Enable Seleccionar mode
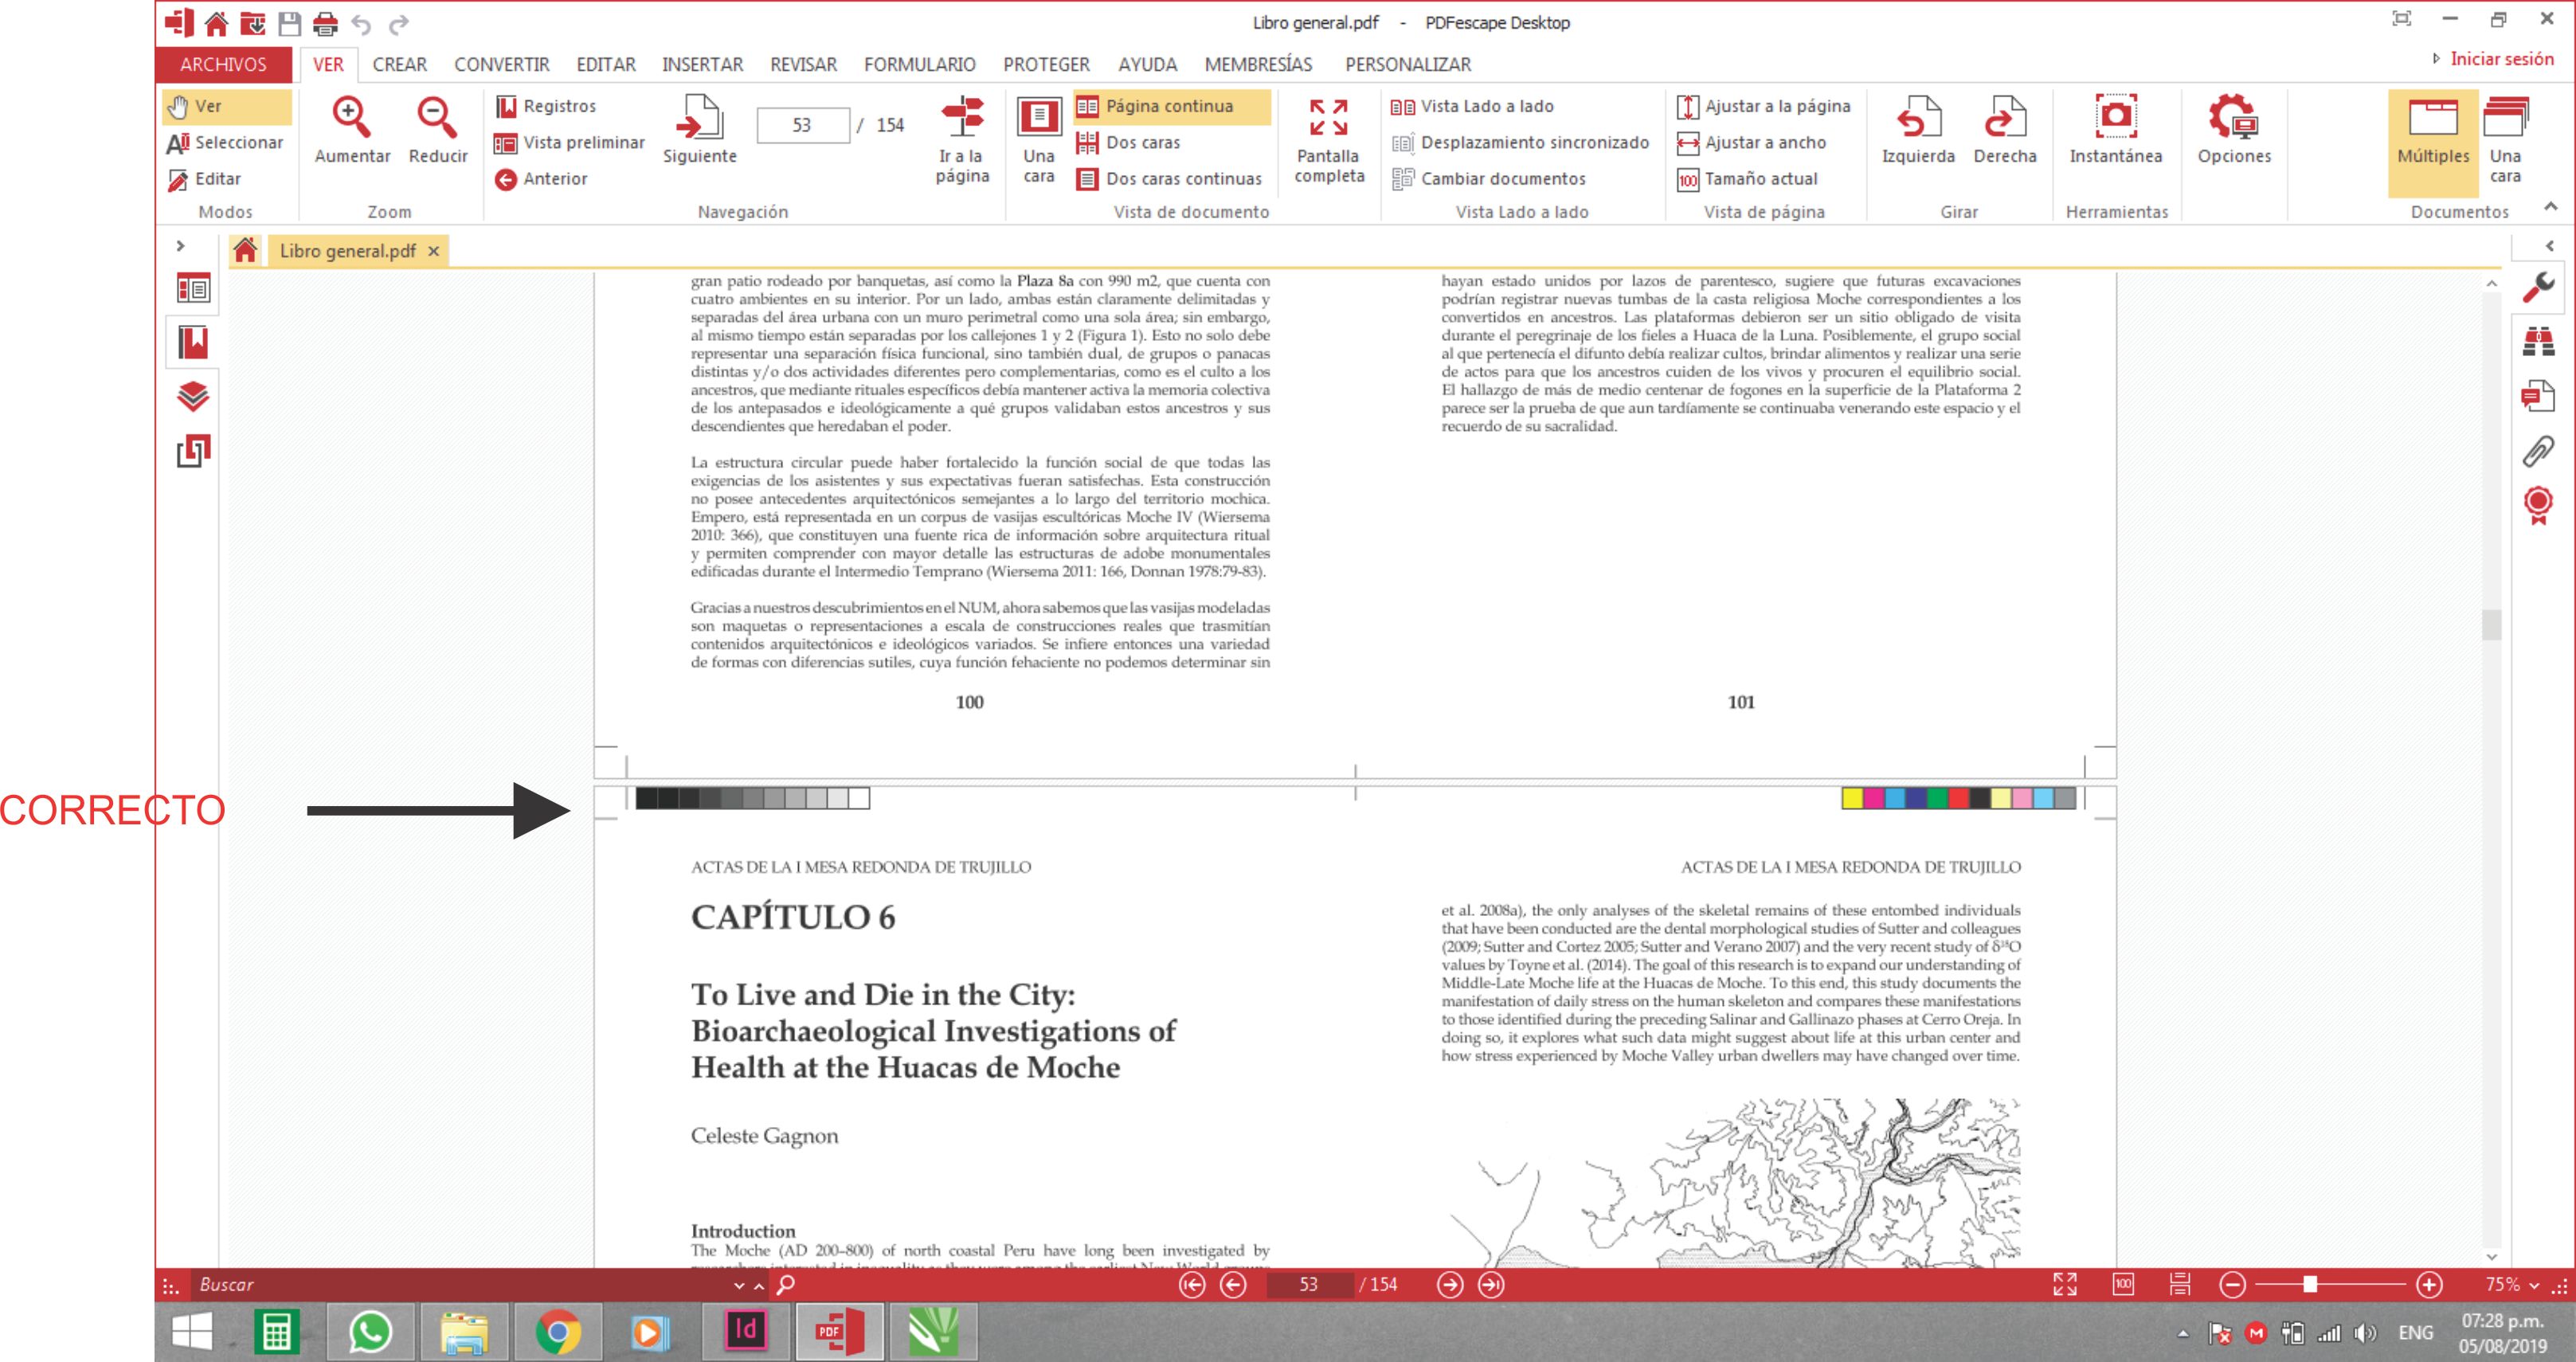Viewport: 2576px width, 1362px height. 226,143
